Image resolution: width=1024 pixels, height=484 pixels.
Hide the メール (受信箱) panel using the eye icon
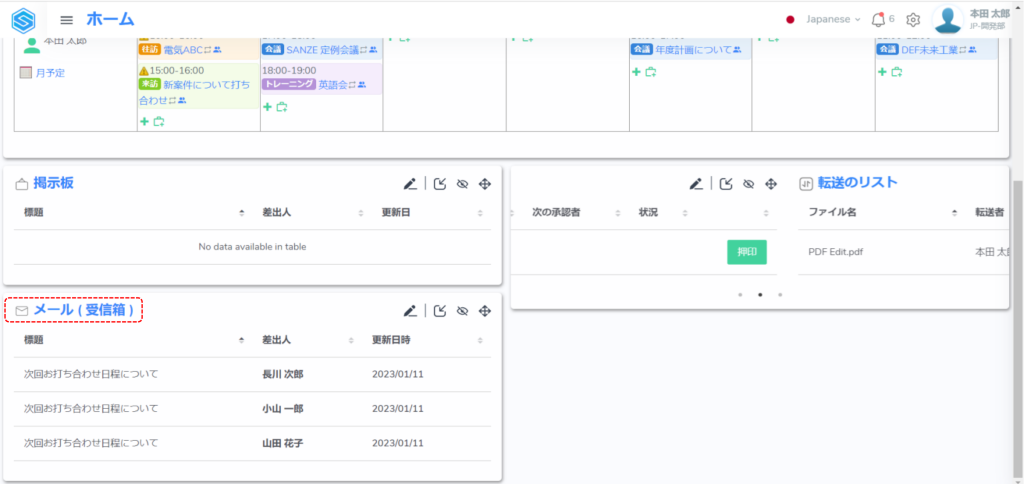pyautogui.click(x=462, y=311)
